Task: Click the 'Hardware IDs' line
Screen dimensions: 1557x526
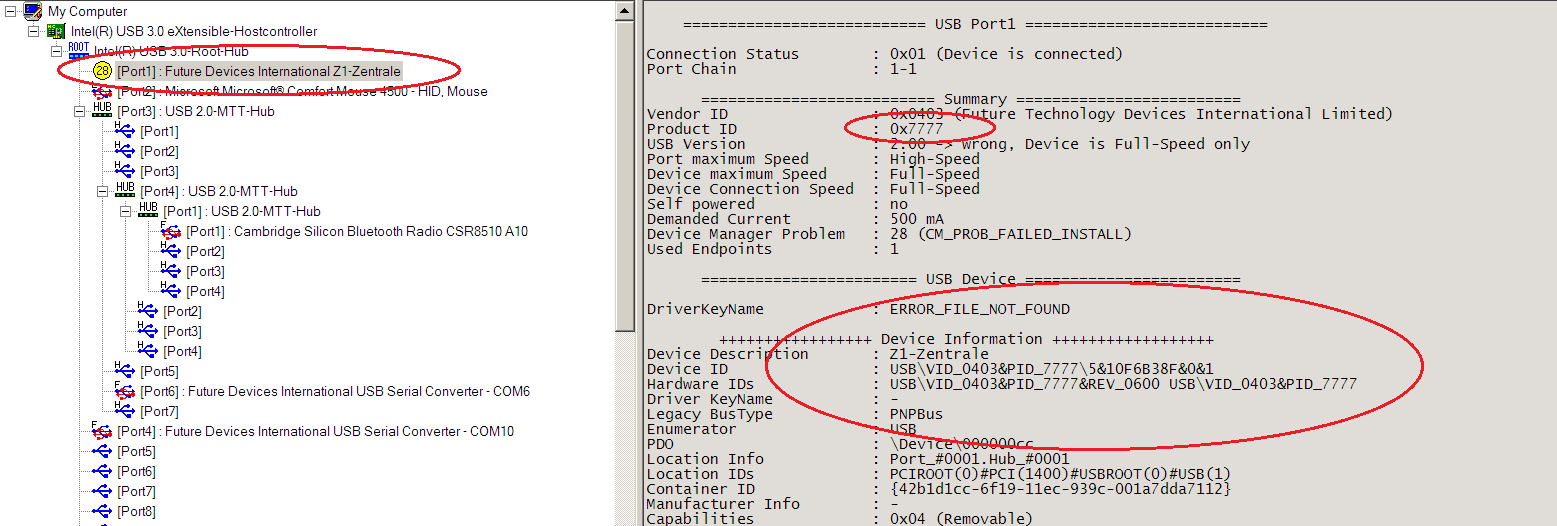Action: tap(1001, 384)
